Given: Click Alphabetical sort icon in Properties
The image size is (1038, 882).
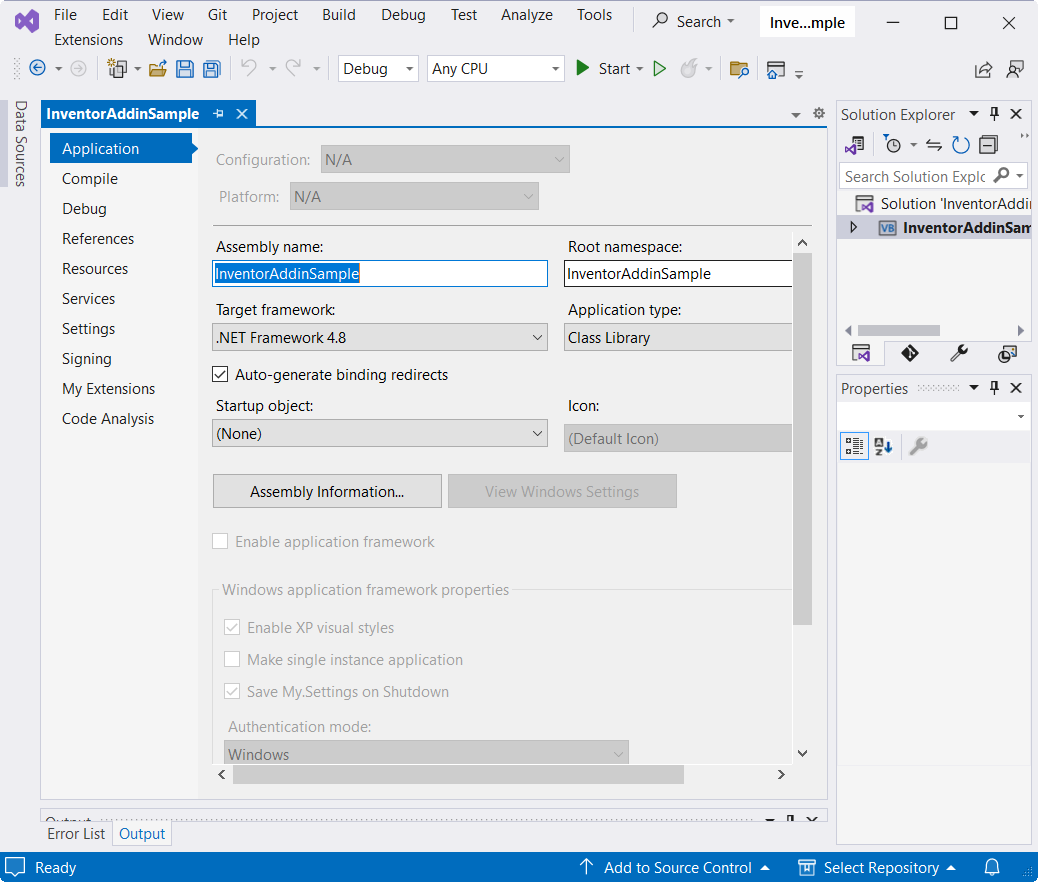Looking at the screenshot, I should tap(883, 446).
